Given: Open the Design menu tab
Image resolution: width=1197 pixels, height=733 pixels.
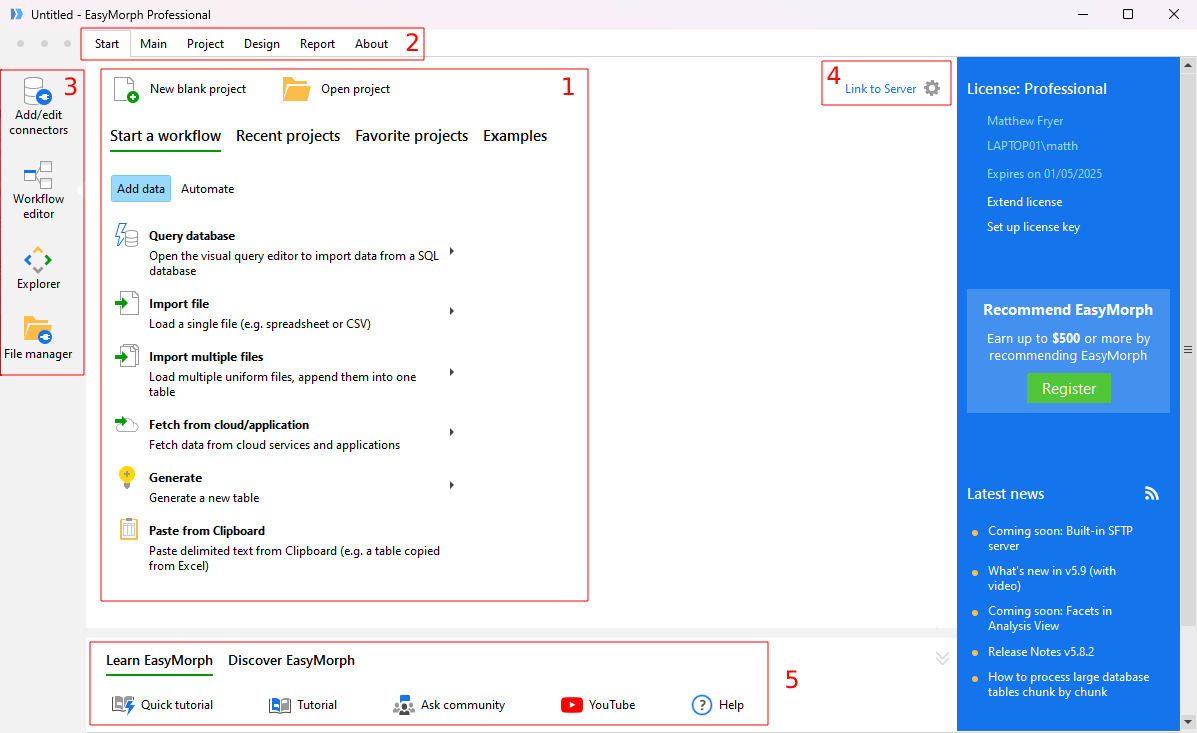Looking at the screenshot, I should [262, 44].
